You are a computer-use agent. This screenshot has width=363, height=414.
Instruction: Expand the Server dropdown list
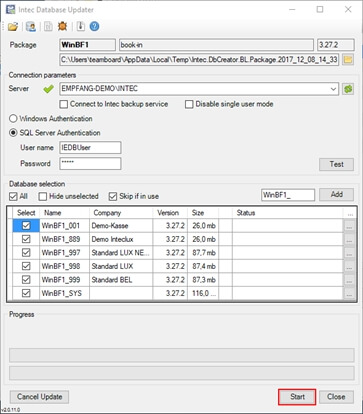[333, 89]
